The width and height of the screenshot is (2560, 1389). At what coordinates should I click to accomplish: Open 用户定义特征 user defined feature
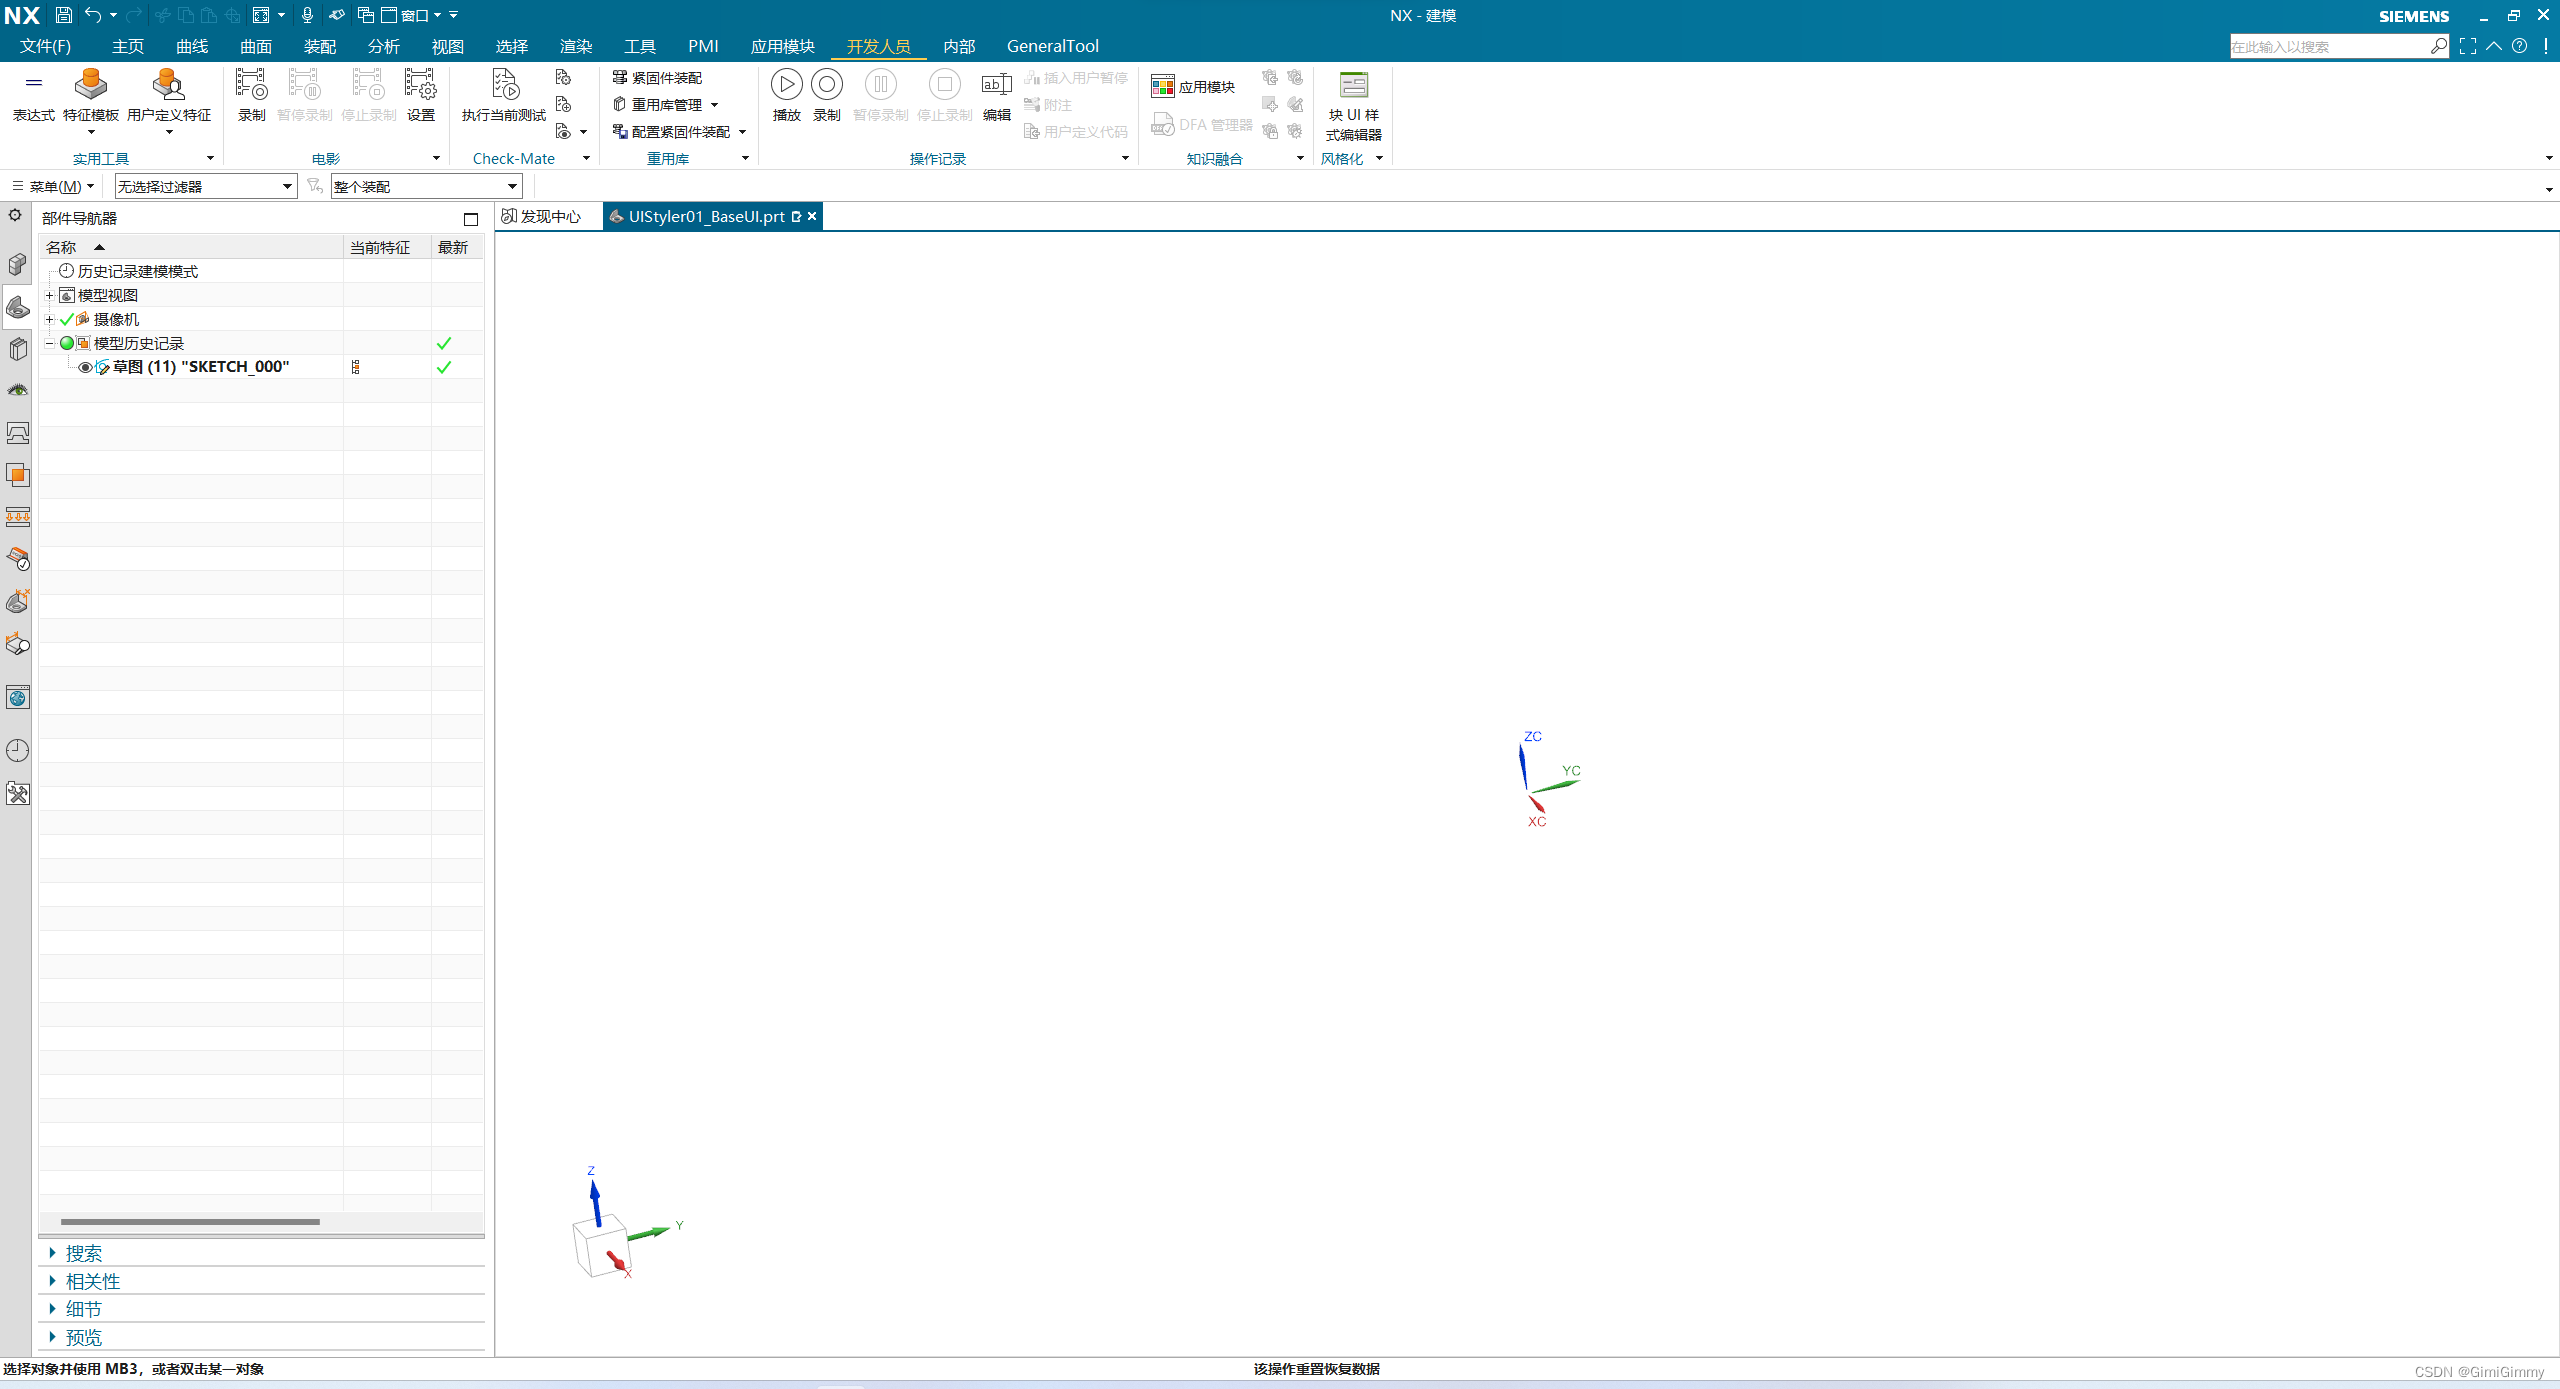168,100
